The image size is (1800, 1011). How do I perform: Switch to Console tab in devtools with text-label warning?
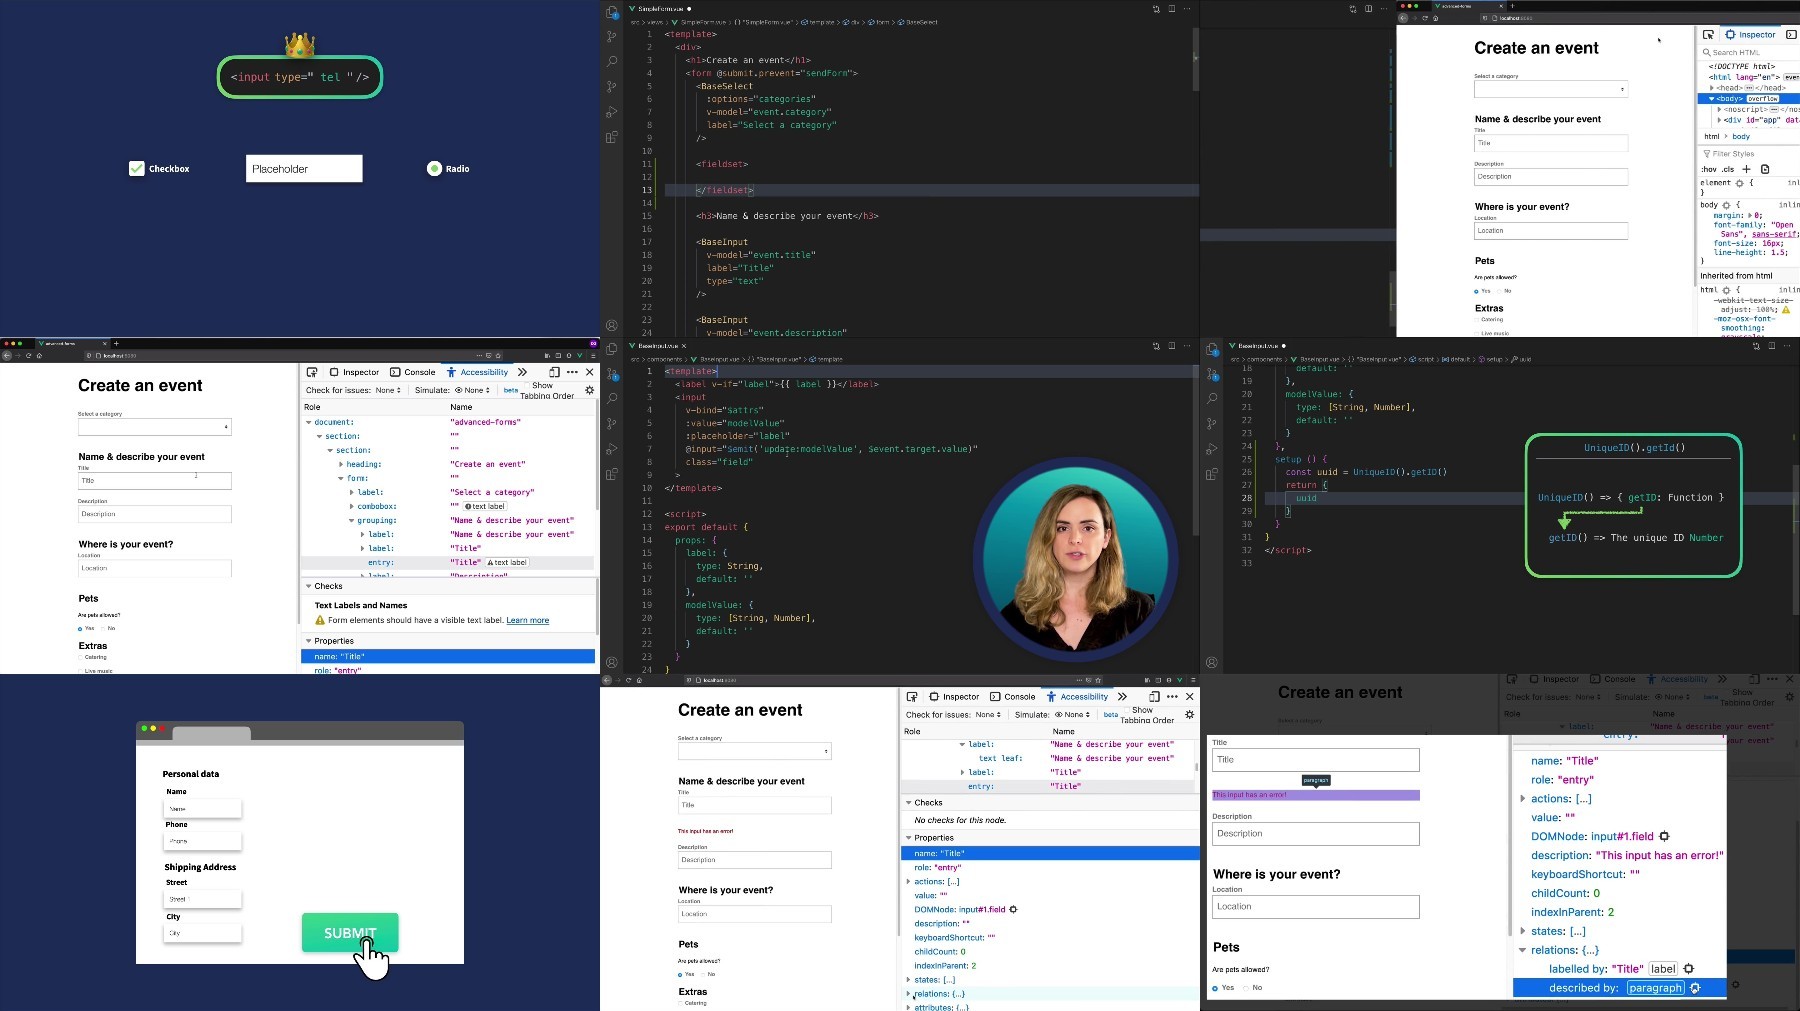point(413,372)
